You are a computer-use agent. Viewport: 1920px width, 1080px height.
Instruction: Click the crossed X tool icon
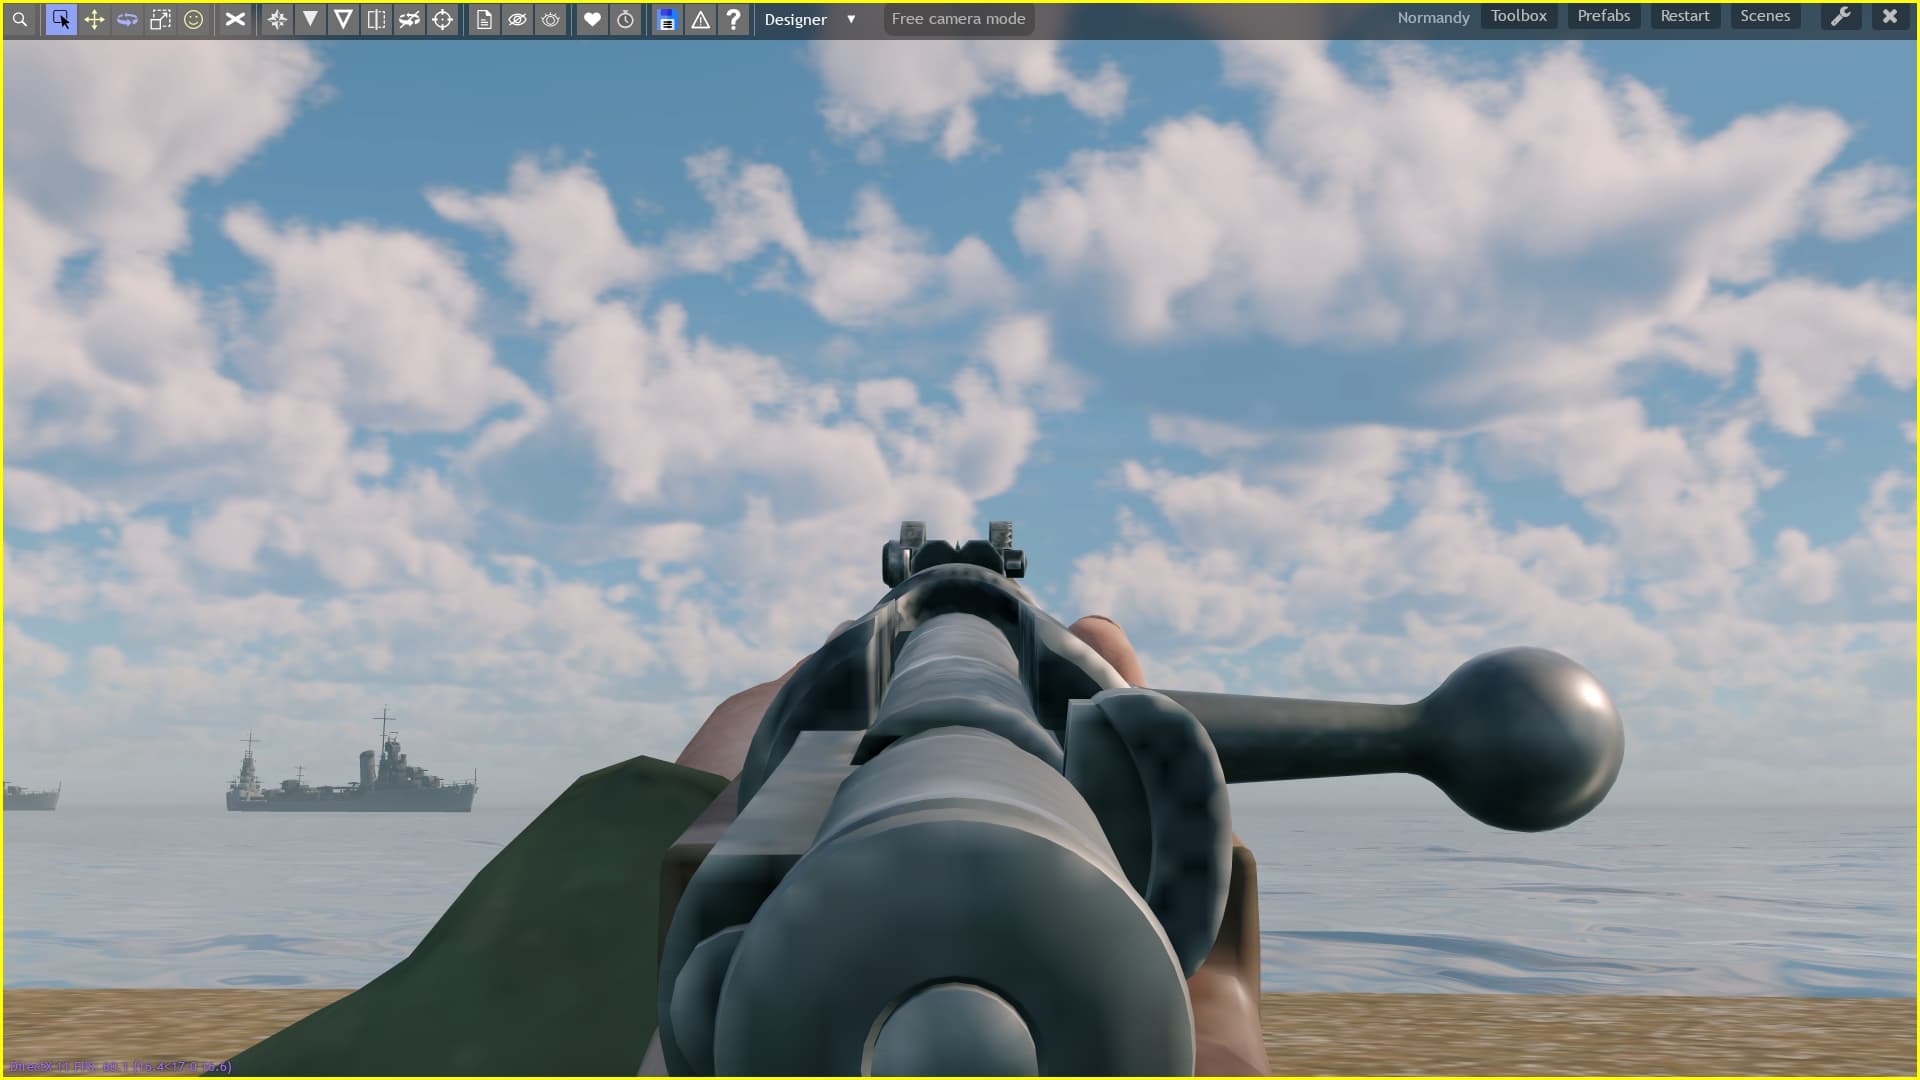[x=235, y=19]
